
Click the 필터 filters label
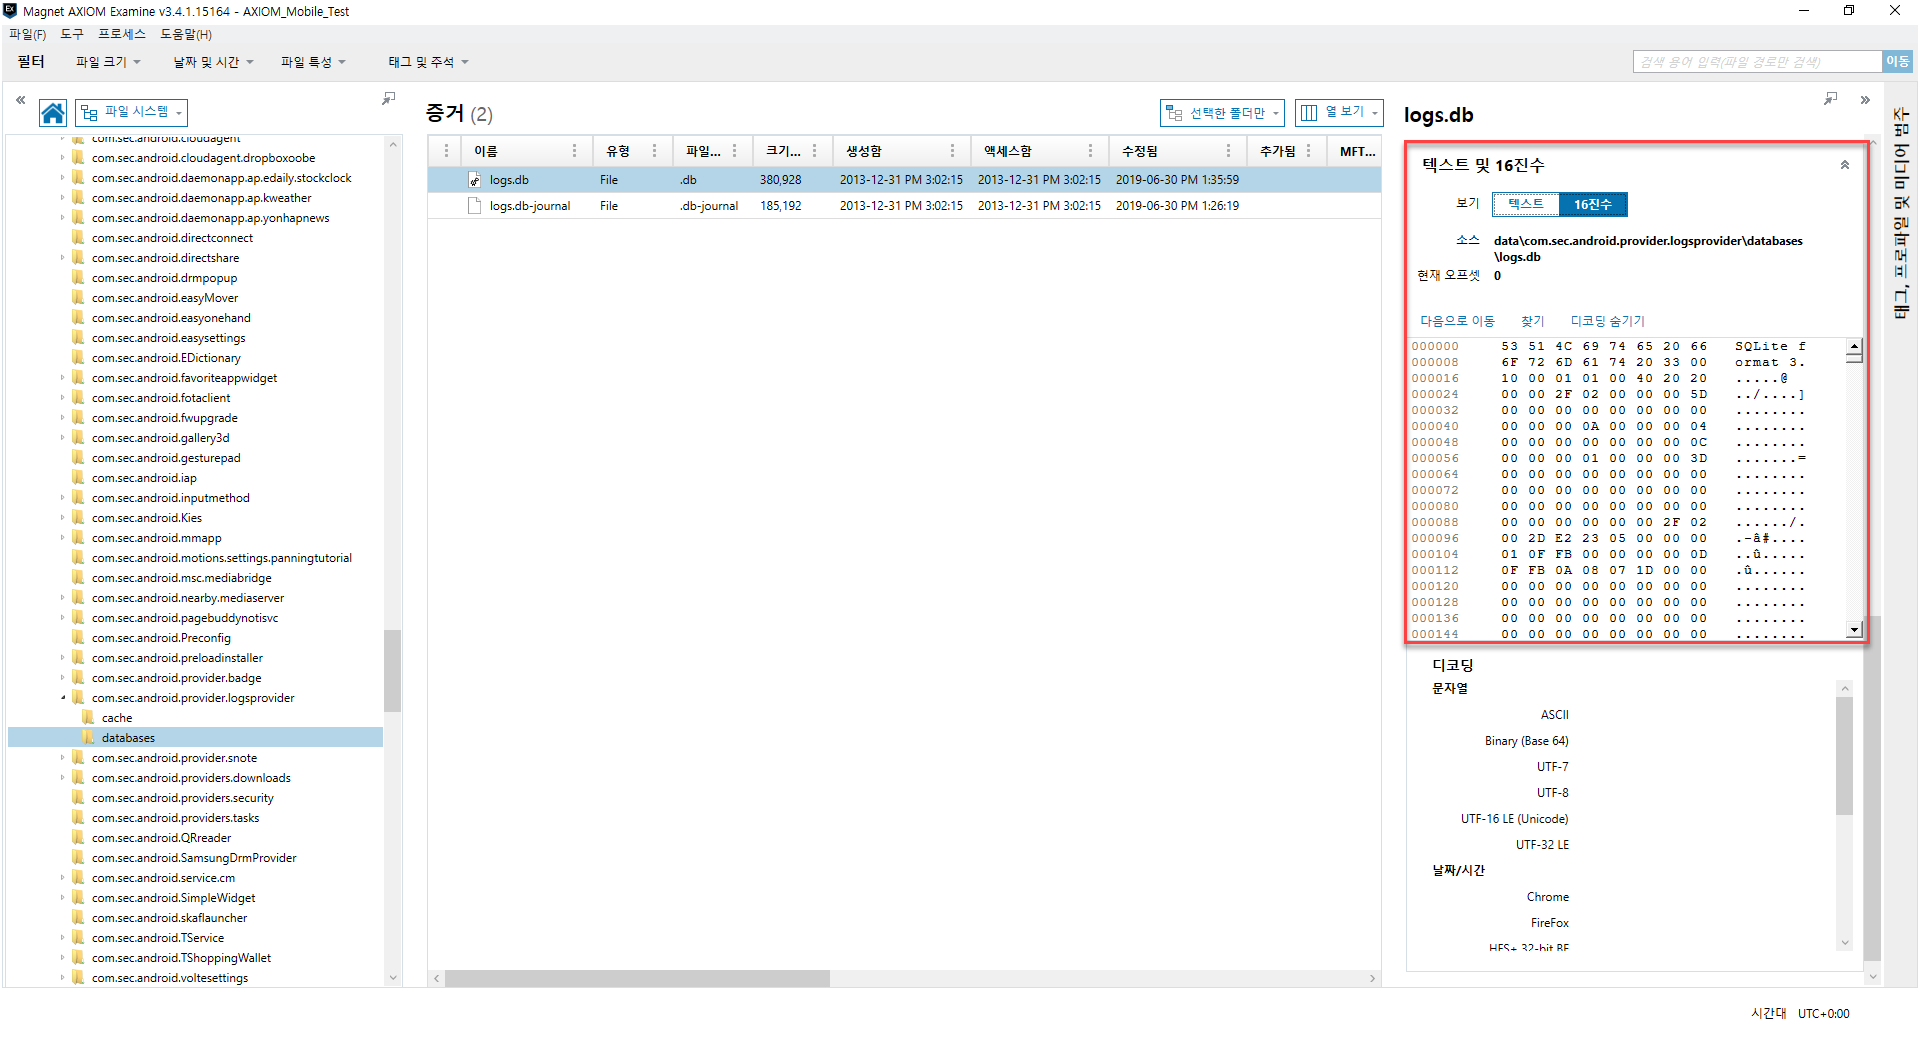(x=31, y=62)
